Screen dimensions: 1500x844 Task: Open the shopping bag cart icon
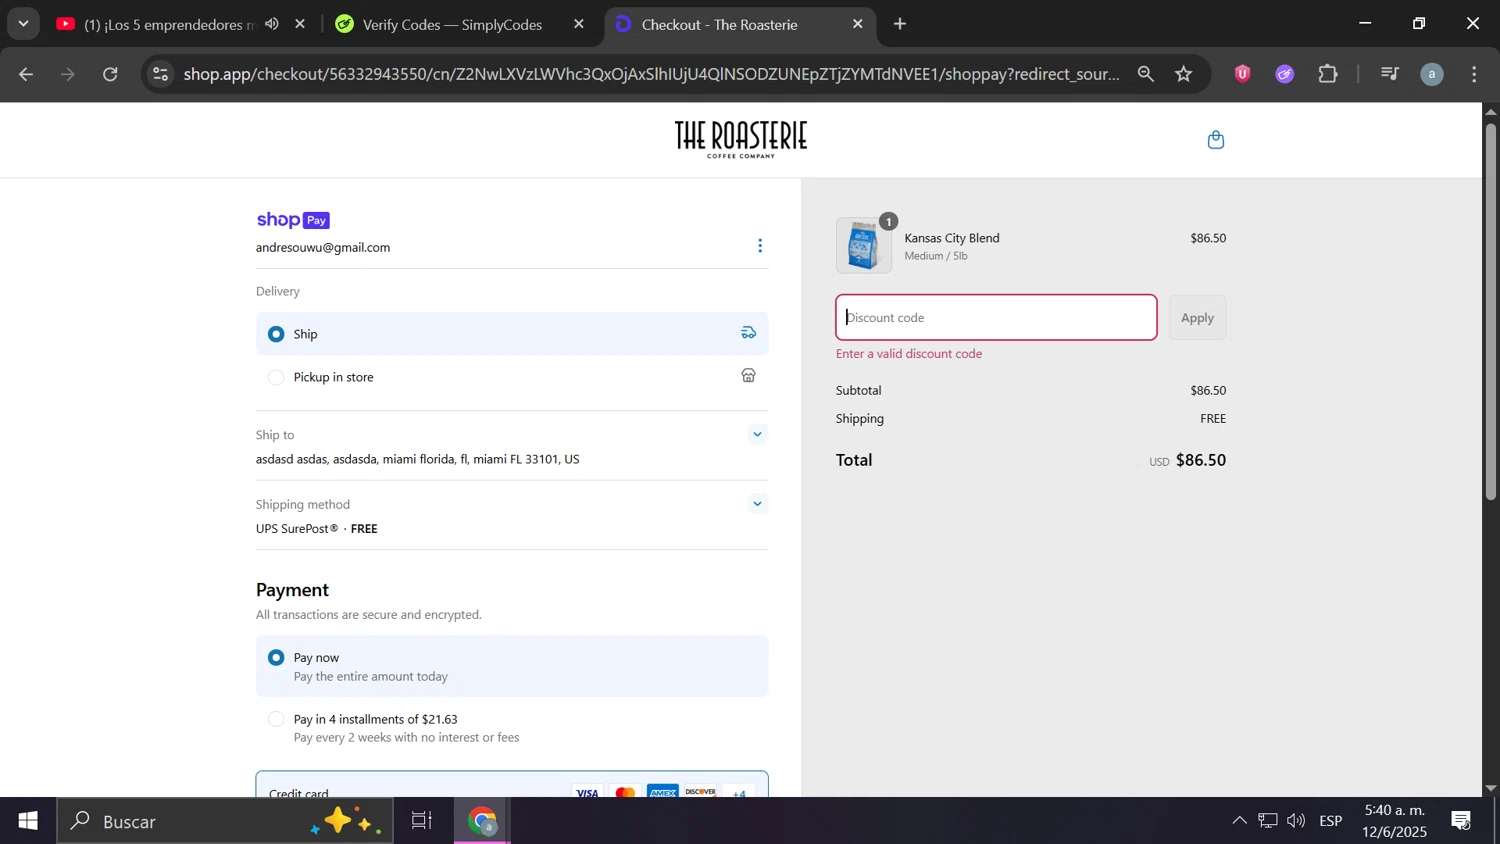tap(1216, 140)
